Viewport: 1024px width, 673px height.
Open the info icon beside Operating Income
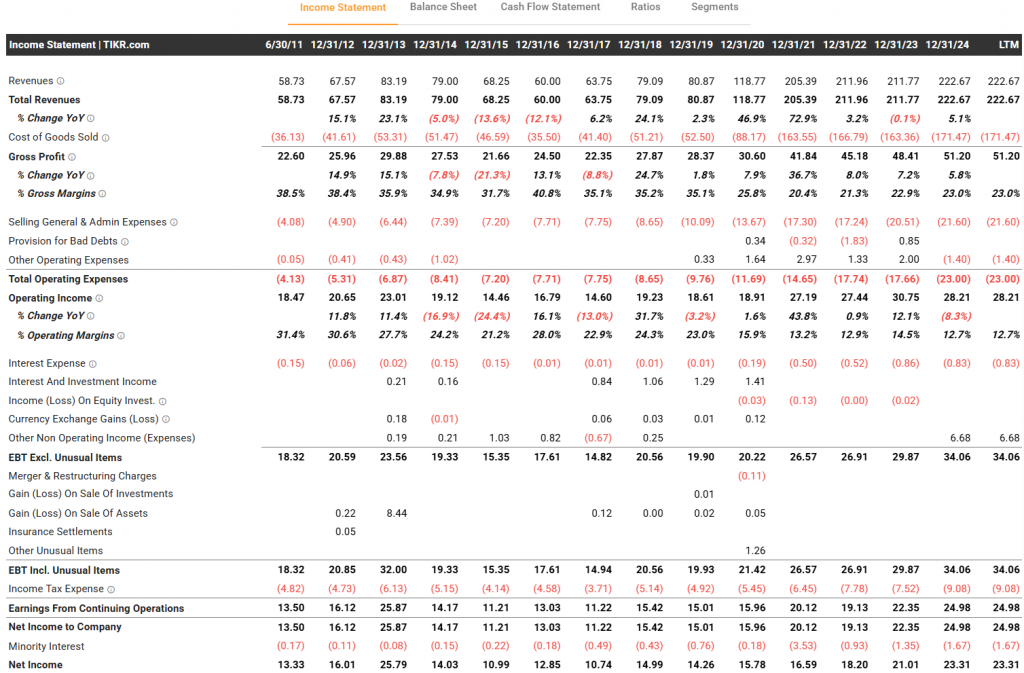click(x=99, y=298)
